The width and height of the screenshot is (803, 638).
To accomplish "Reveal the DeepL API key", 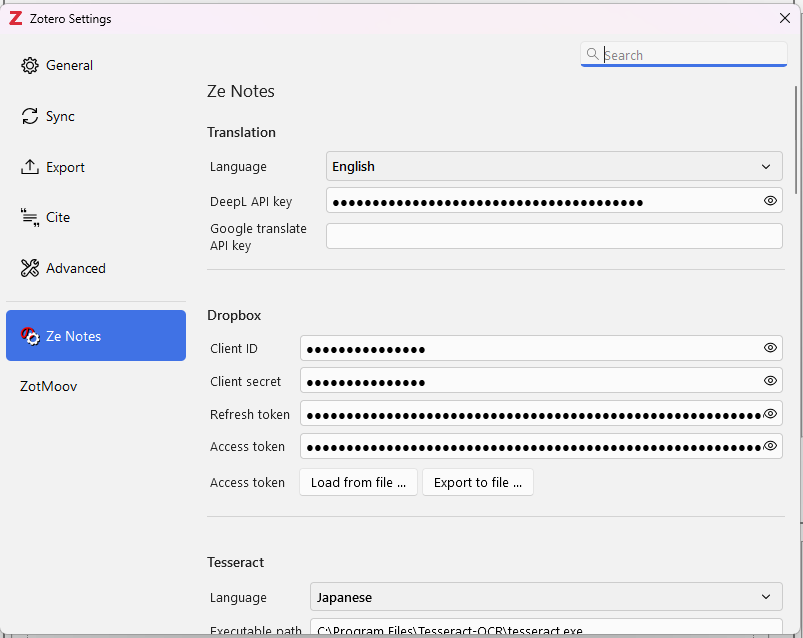I will click(x=770, y=201).
